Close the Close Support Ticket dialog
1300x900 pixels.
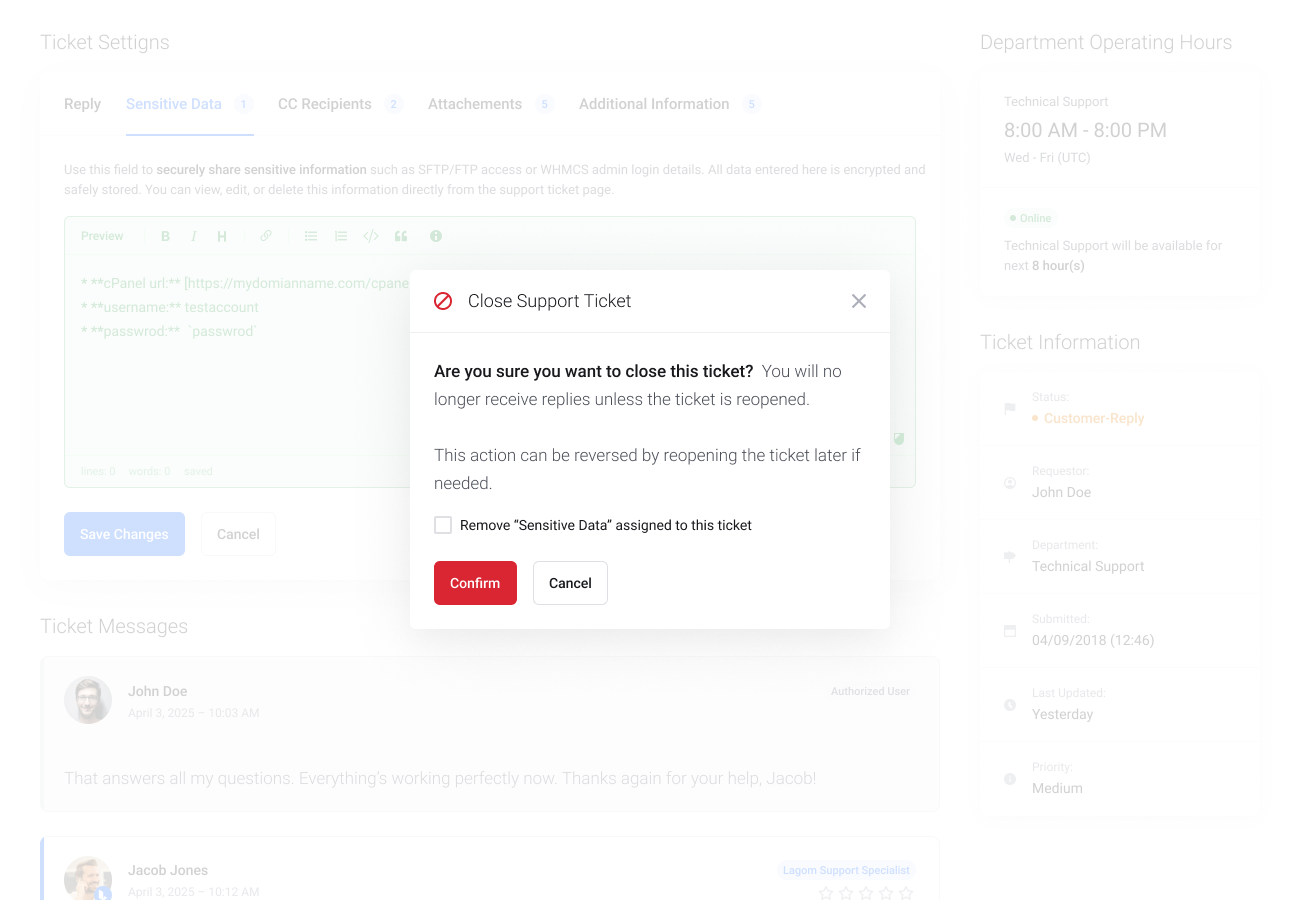point(859,301)
